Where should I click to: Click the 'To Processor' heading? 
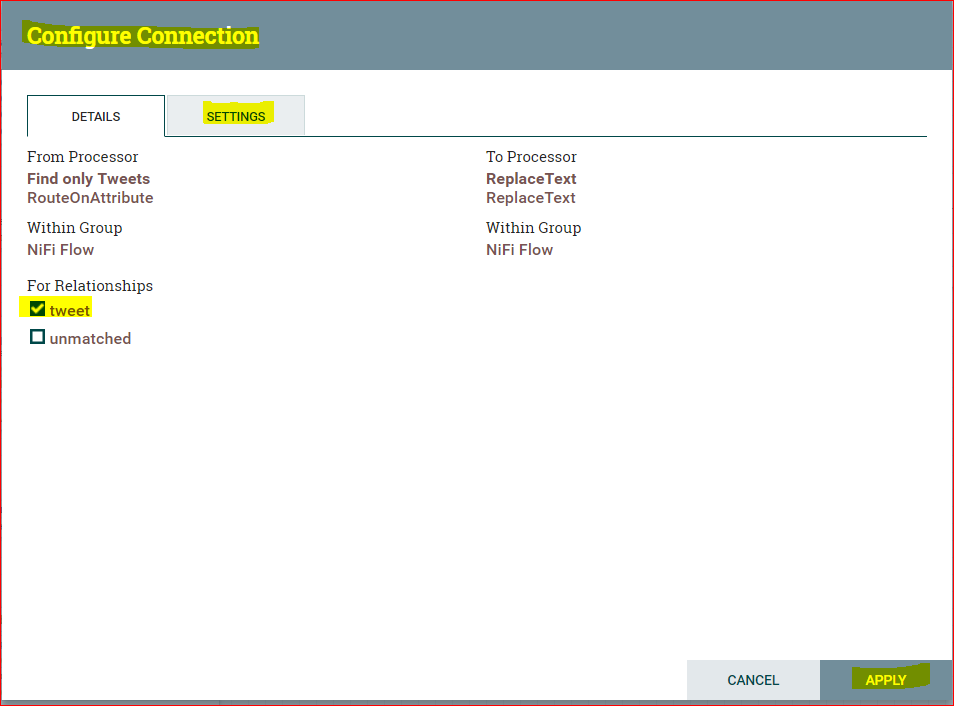point(531,157)
